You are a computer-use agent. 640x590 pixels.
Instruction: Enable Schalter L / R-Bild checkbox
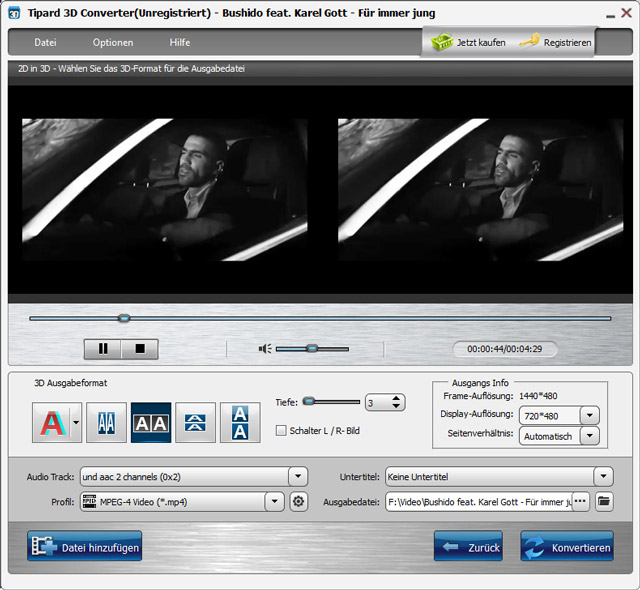pos(281,430)
